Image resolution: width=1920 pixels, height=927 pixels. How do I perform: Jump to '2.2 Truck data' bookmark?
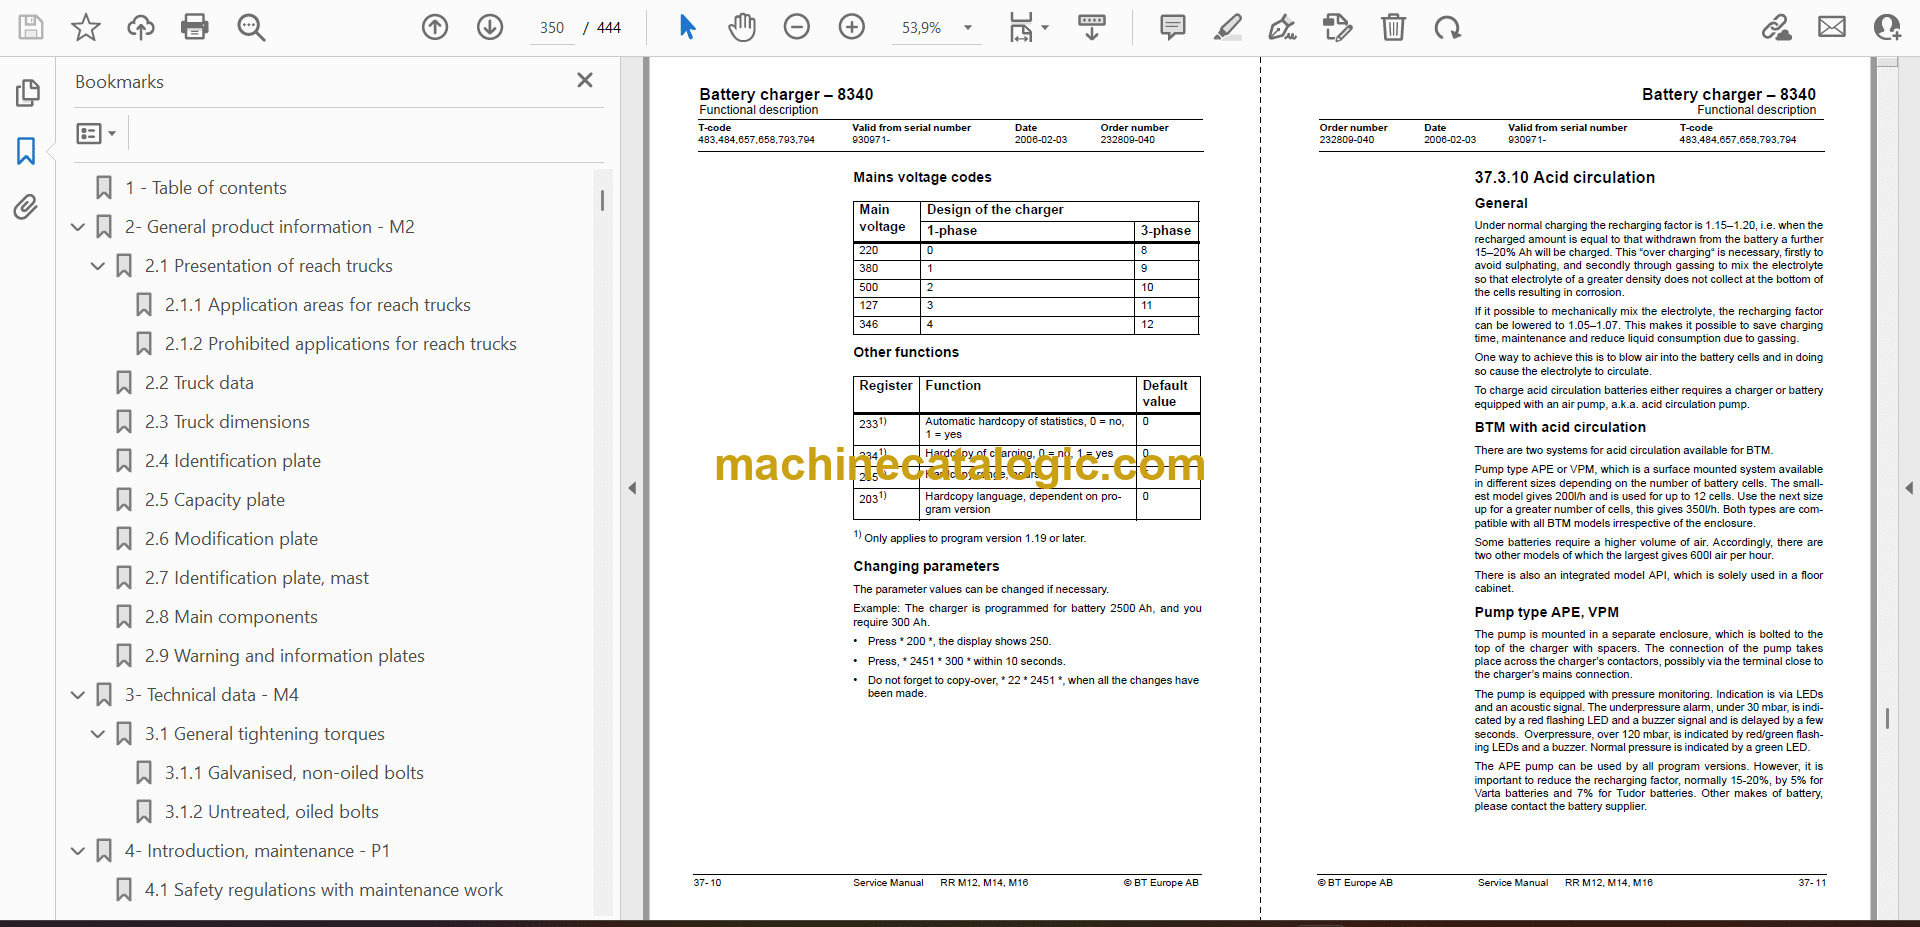[198, 383]
